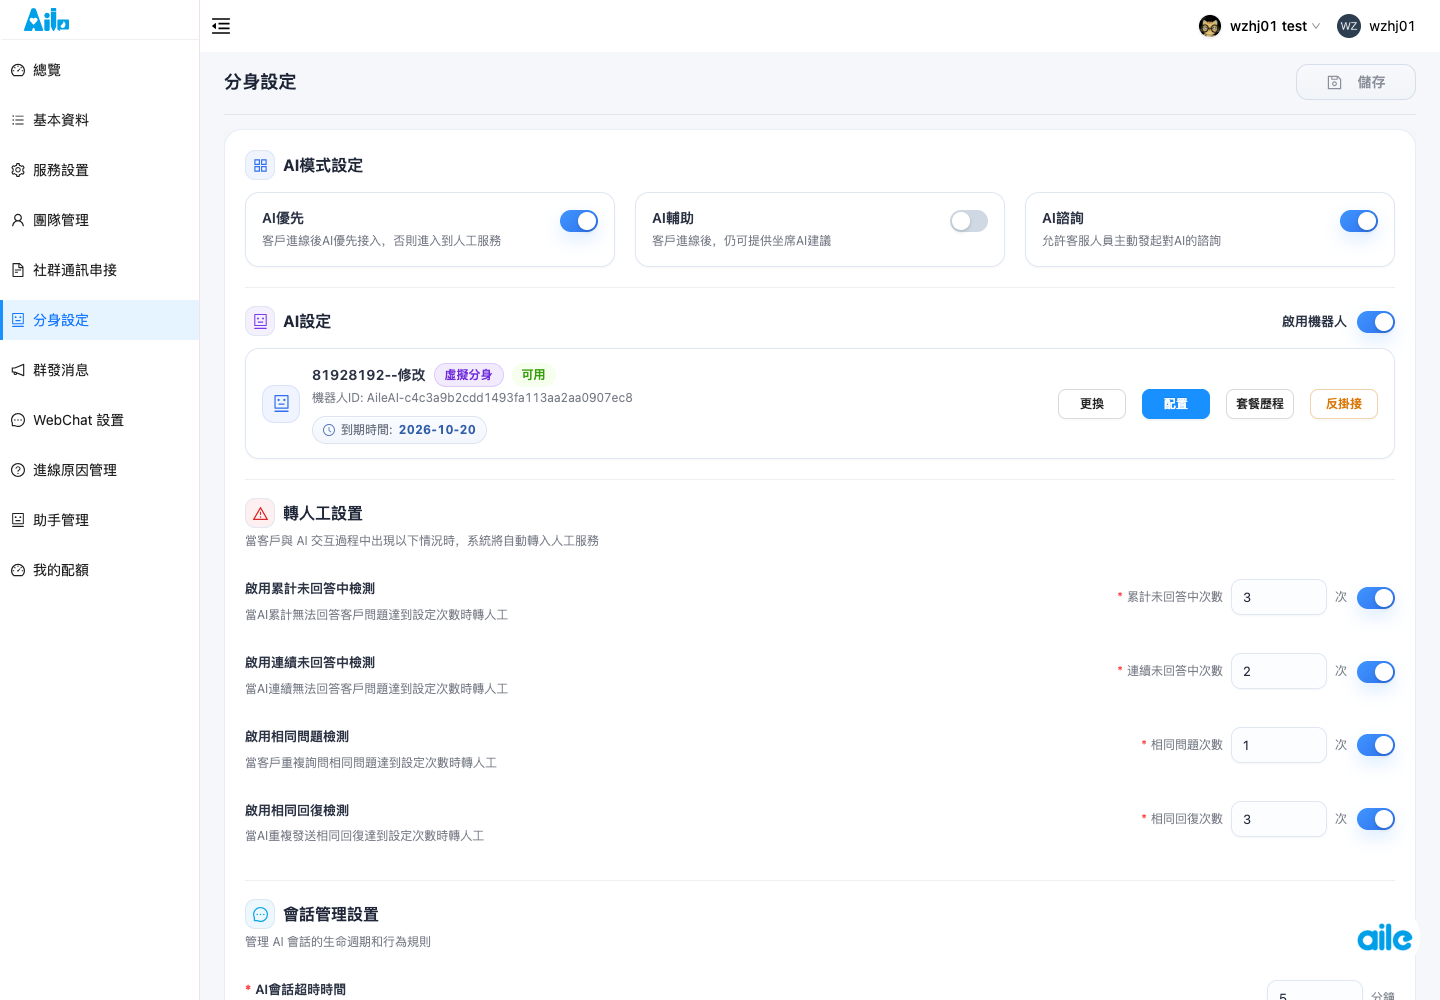Click the orange 反掛接 button
The image size is (1440, 1000).
coord(1344,404)
